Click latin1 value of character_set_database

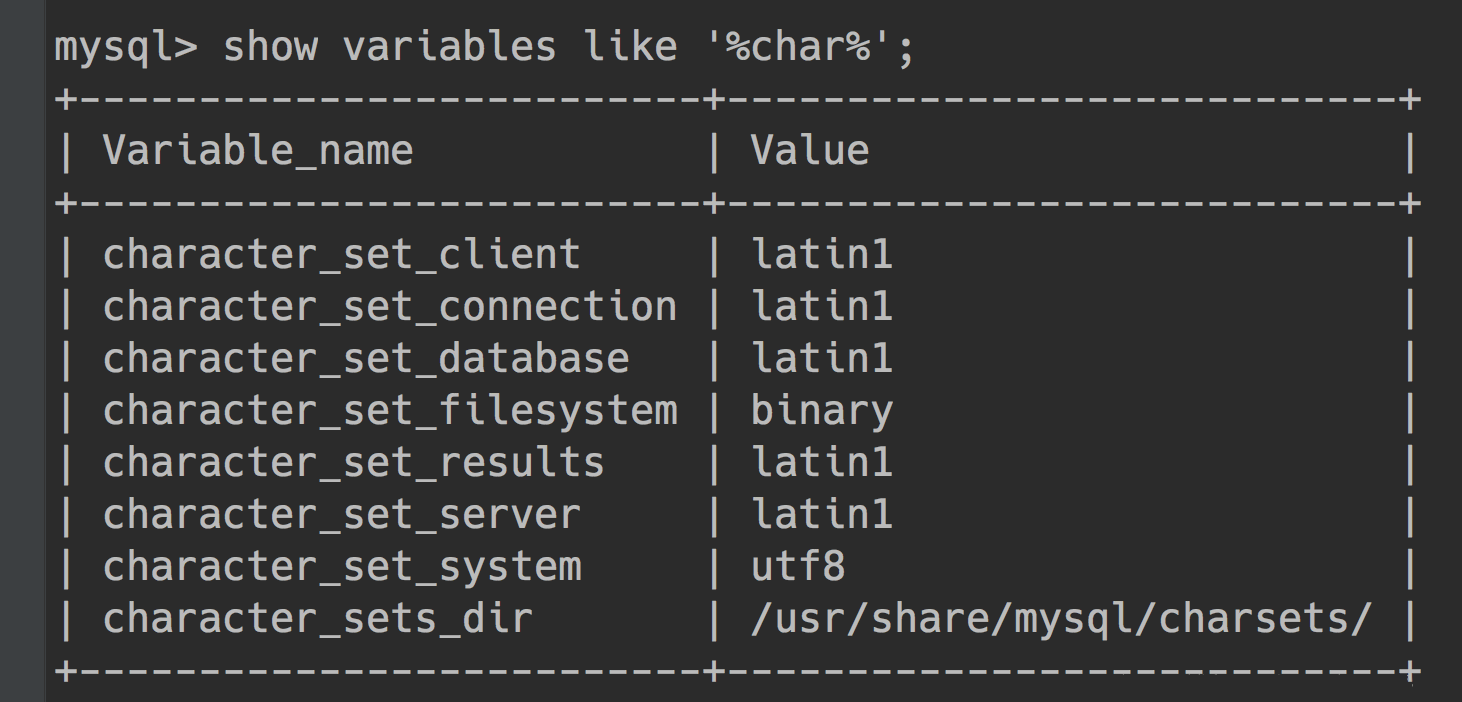coord(822,359)
